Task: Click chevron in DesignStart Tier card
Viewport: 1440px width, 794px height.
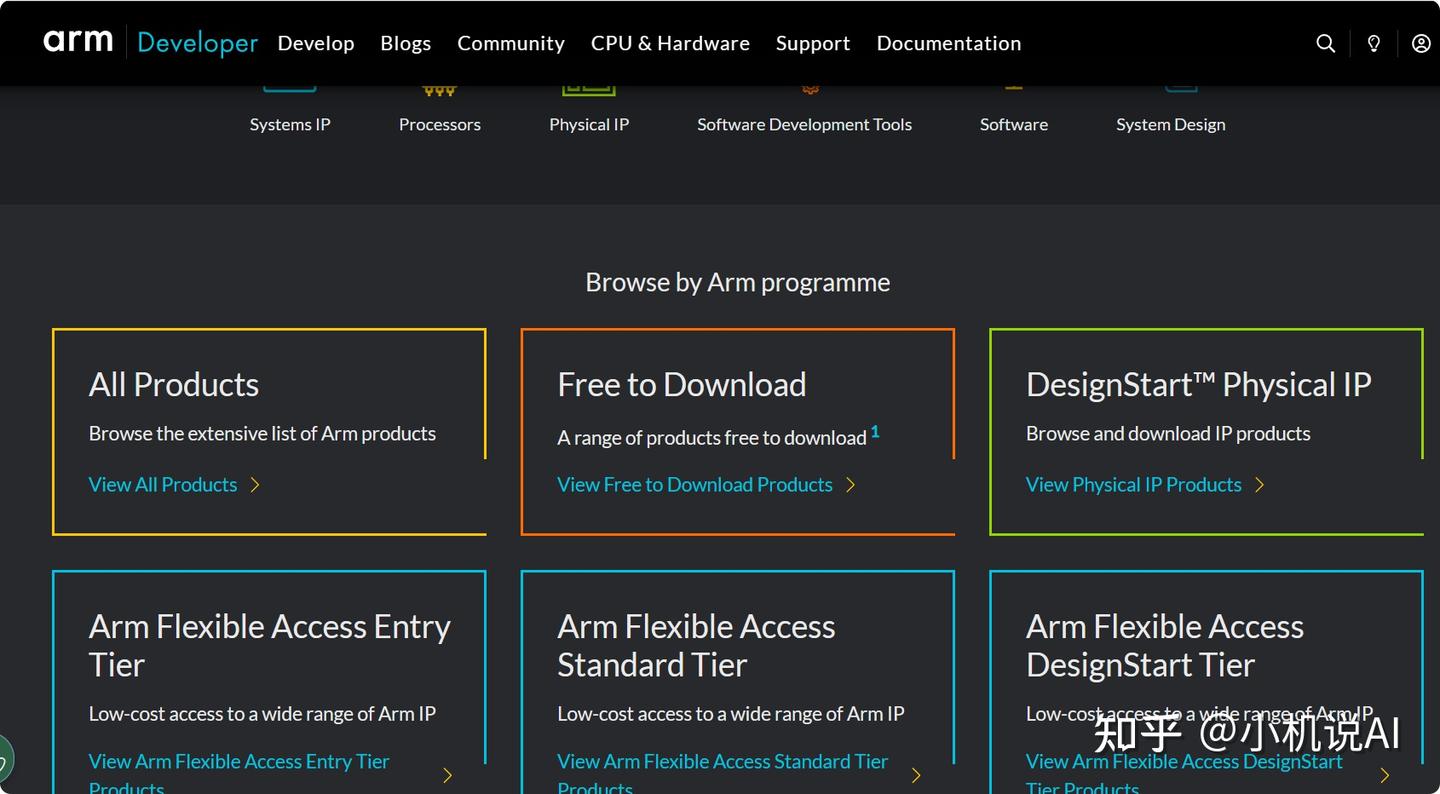Action: click(x=1385, y=775)
